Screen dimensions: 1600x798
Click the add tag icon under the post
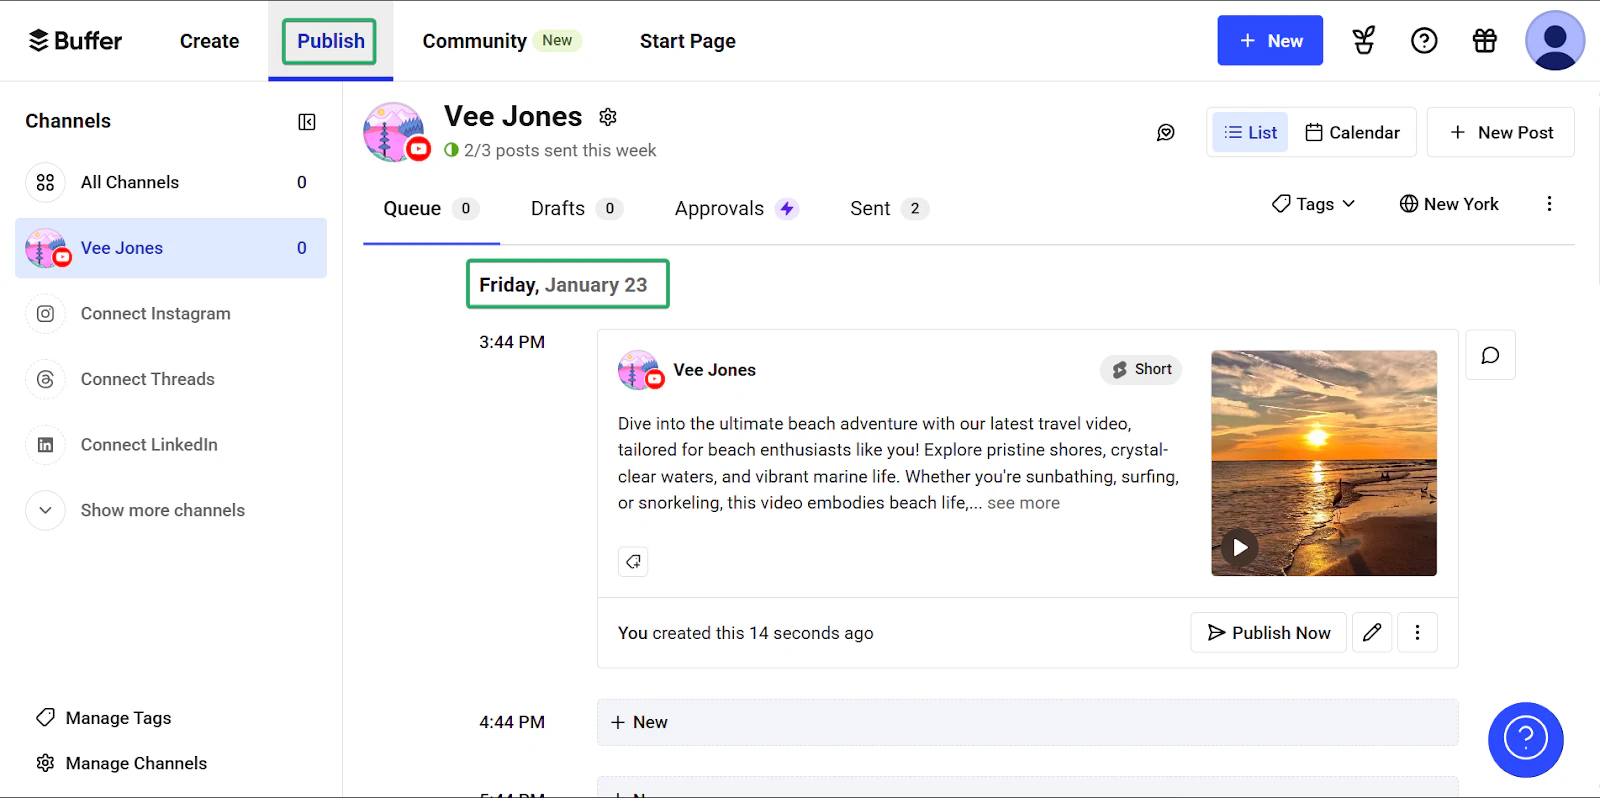pyautogui.click(x=633, y=562)
